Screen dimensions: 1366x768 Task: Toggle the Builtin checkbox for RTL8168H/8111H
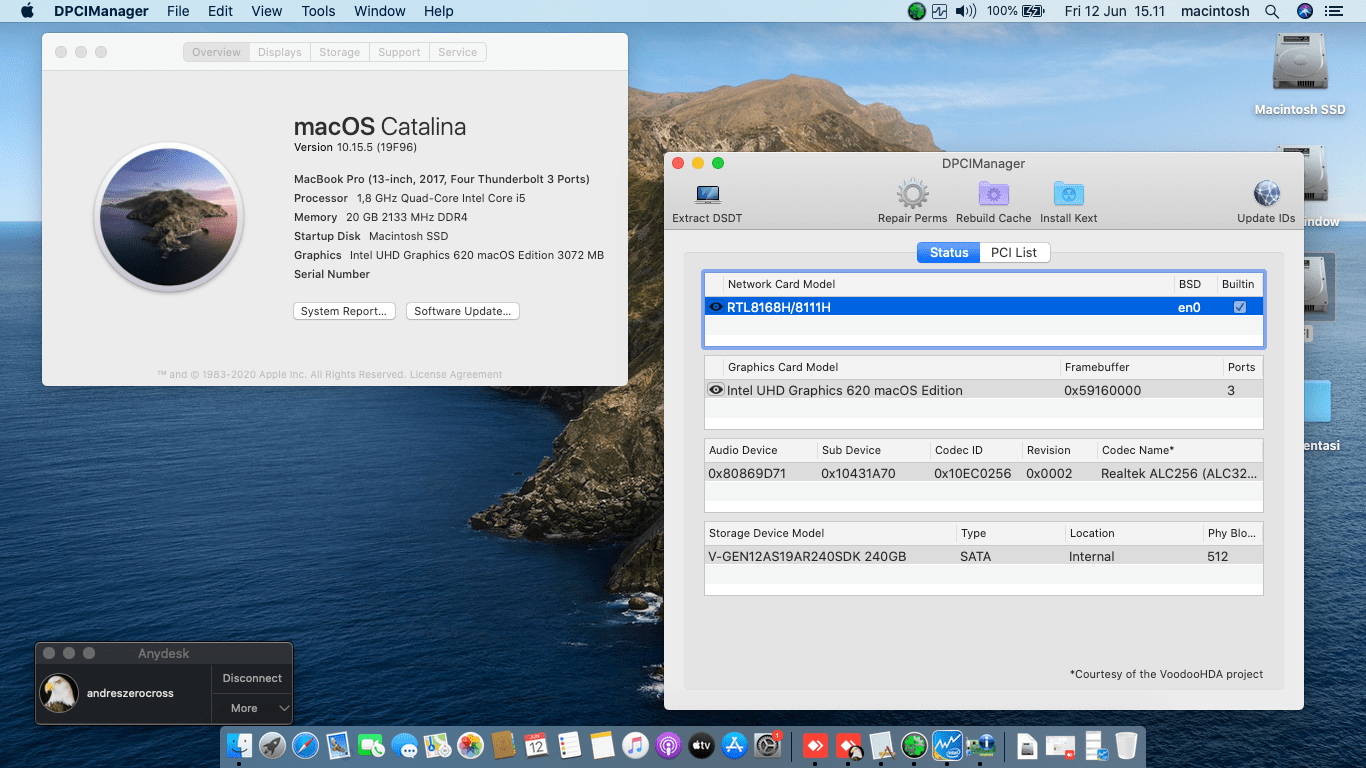(1240, 307)
